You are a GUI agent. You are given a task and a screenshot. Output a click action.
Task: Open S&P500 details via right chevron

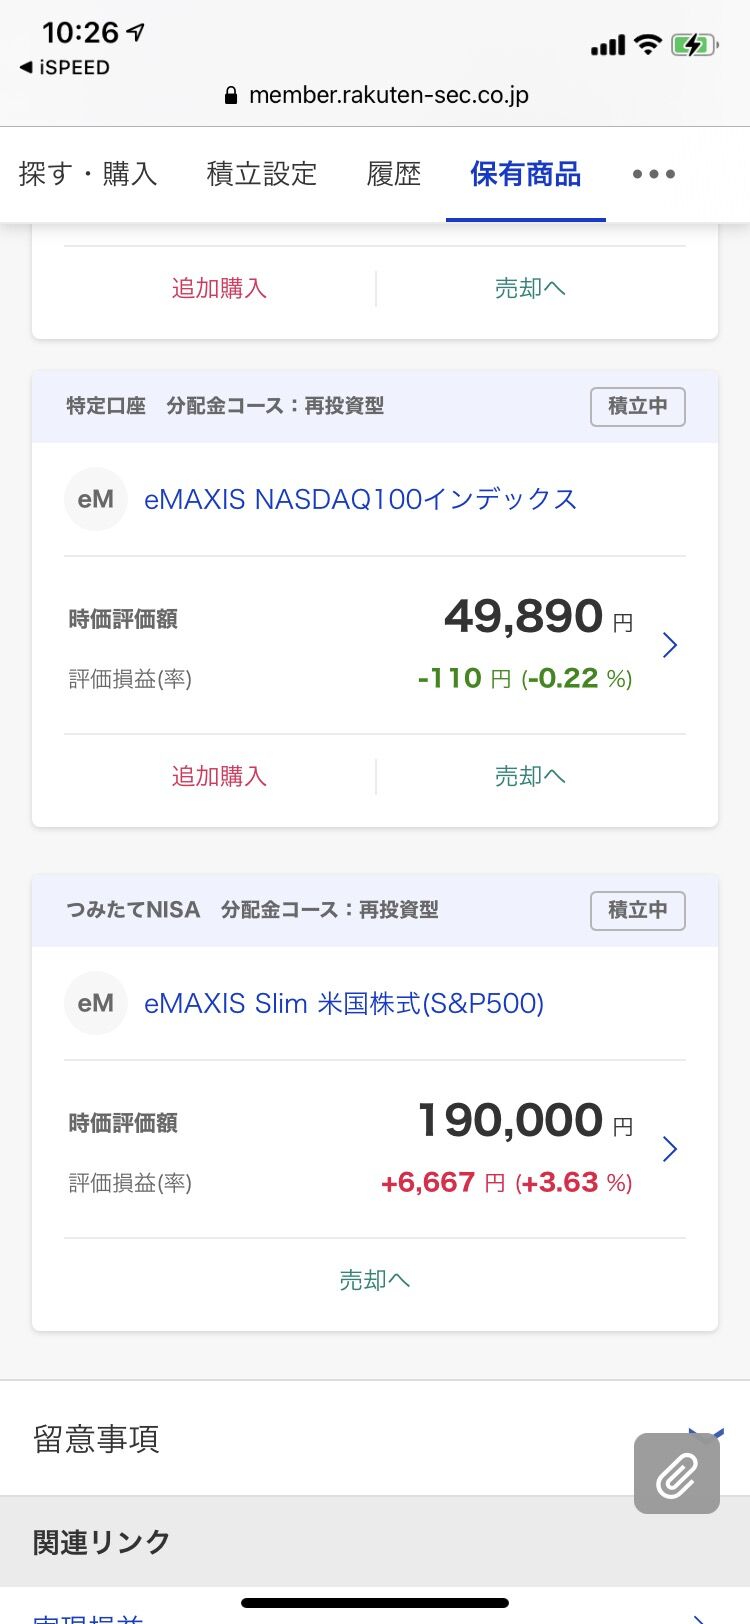pos(670,1149)
